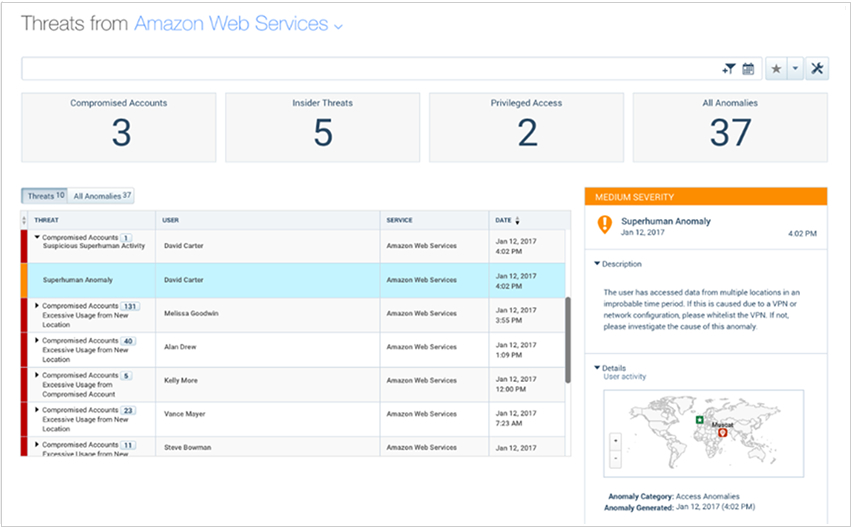Viewport: 852px width, 527px height.
Task: Open the calendar date picker icon
Action: point(748,69)
